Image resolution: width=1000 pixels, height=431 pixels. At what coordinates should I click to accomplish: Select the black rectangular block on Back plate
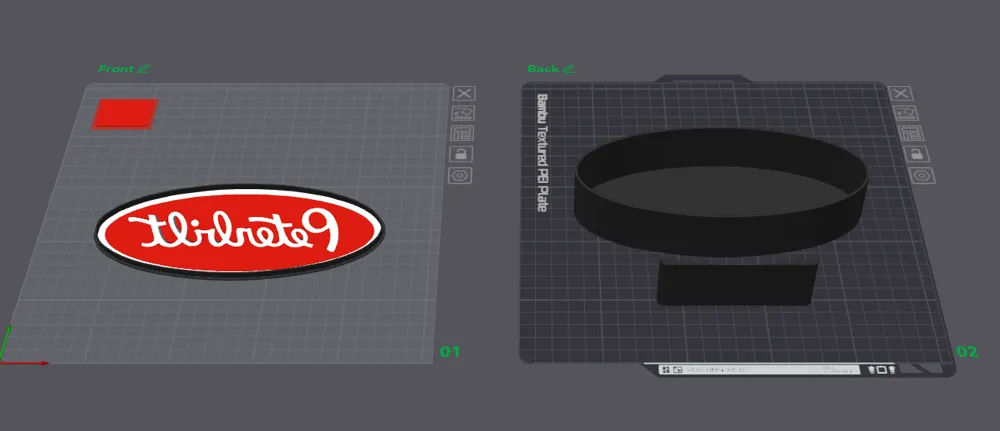point(737,284)
